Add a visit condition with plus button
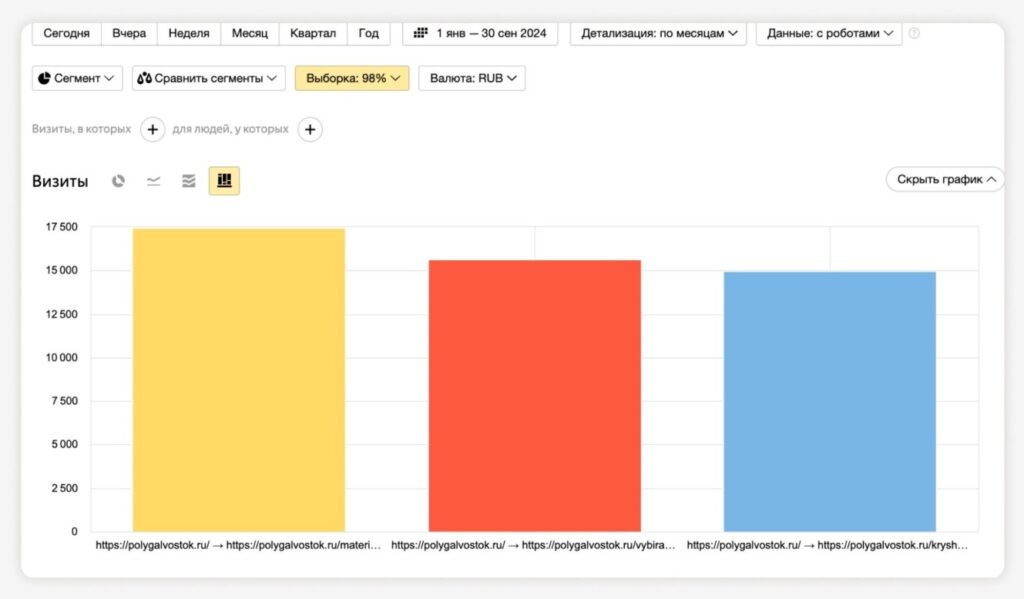Screen dimensions: 1024x599 coord(152,129)
